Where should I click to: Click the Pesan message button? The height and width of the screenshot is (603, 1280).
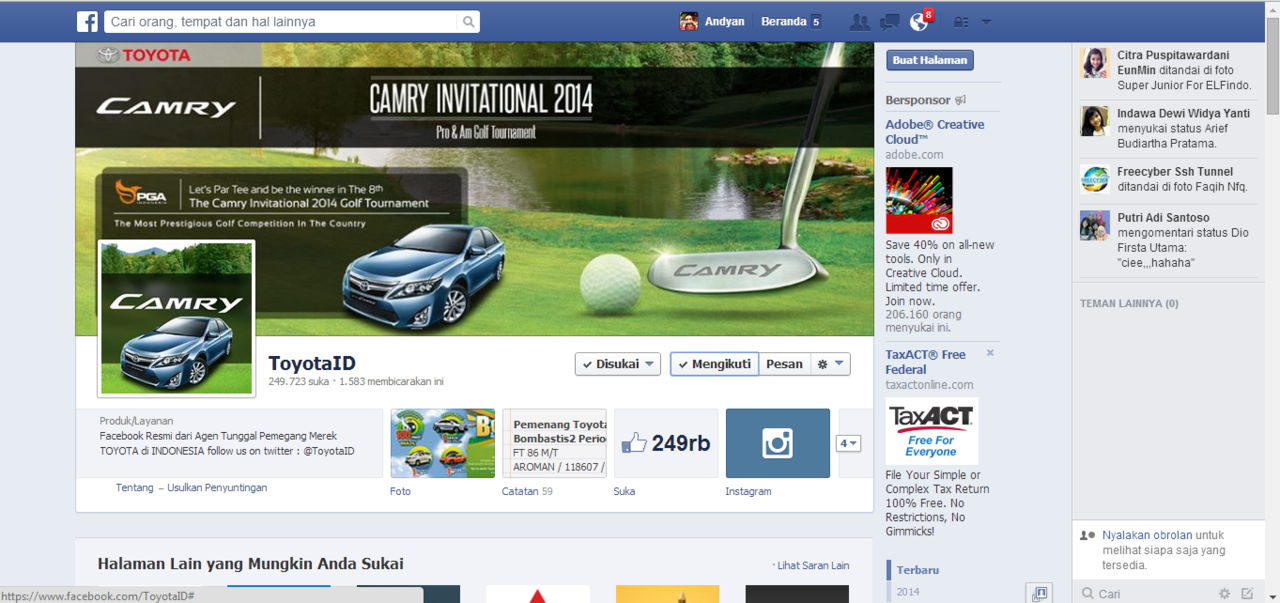click(x=784, y=364)
